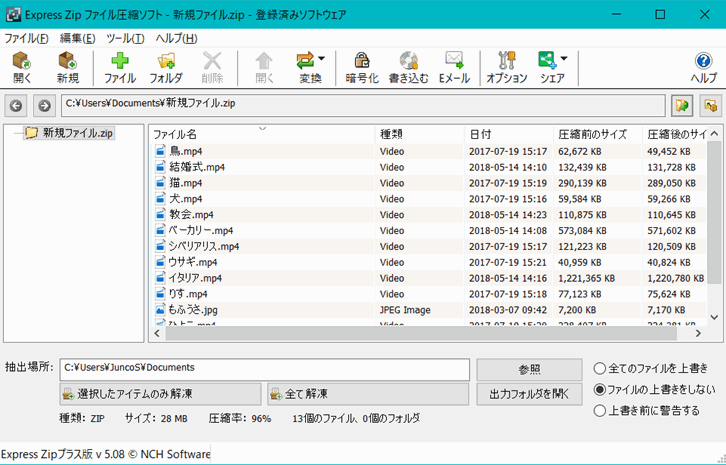Click the grey up-arrow 開く toolbar icon
The image size is (726, 465).
click(264, 68)
